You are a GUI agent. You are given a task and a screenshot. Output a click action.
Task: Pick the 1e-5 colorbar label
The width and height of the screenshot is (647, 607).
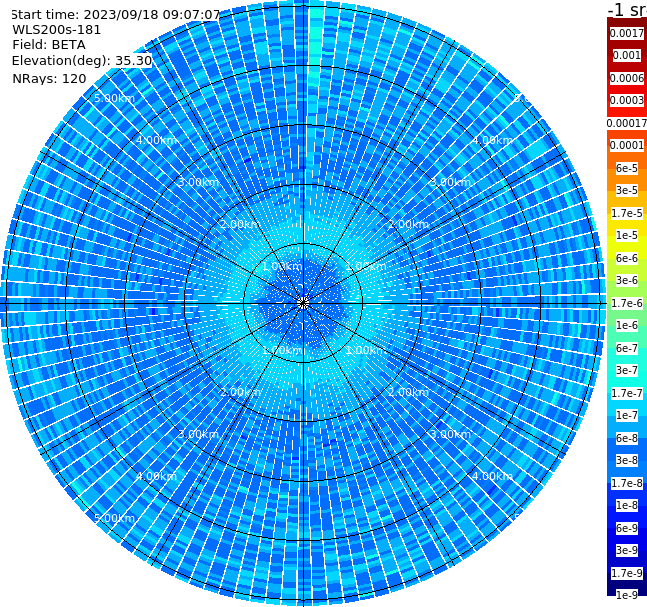[x=627, y=235]
